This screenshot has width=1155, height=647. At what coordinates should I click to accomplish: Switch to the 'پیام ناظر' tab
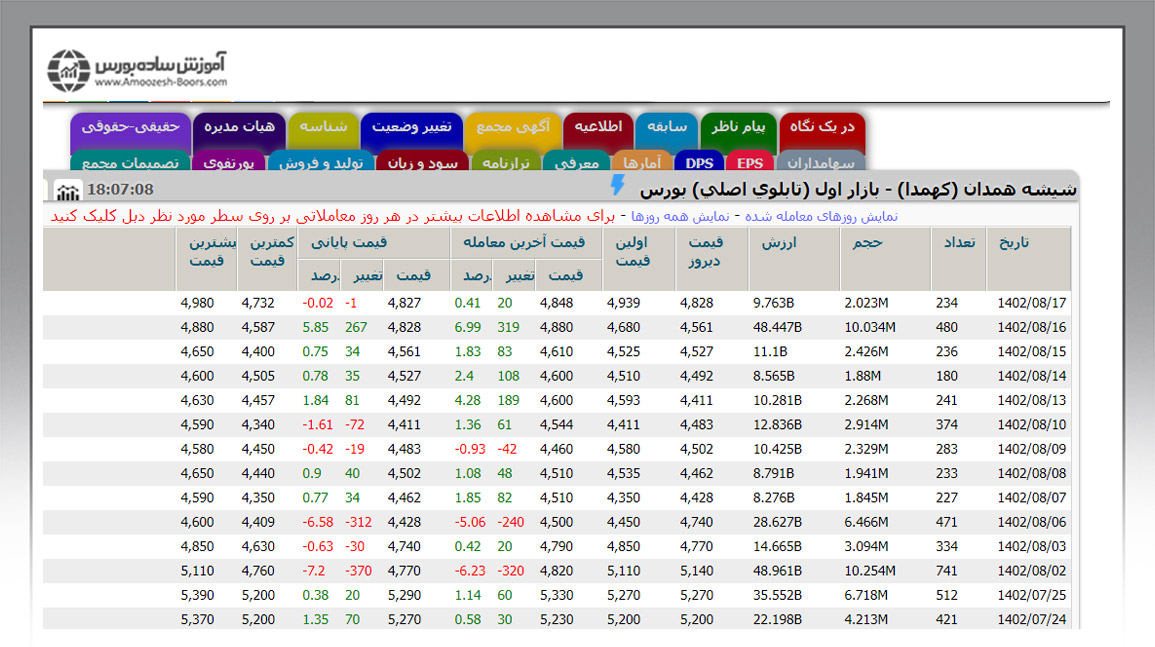click(739, 128)
